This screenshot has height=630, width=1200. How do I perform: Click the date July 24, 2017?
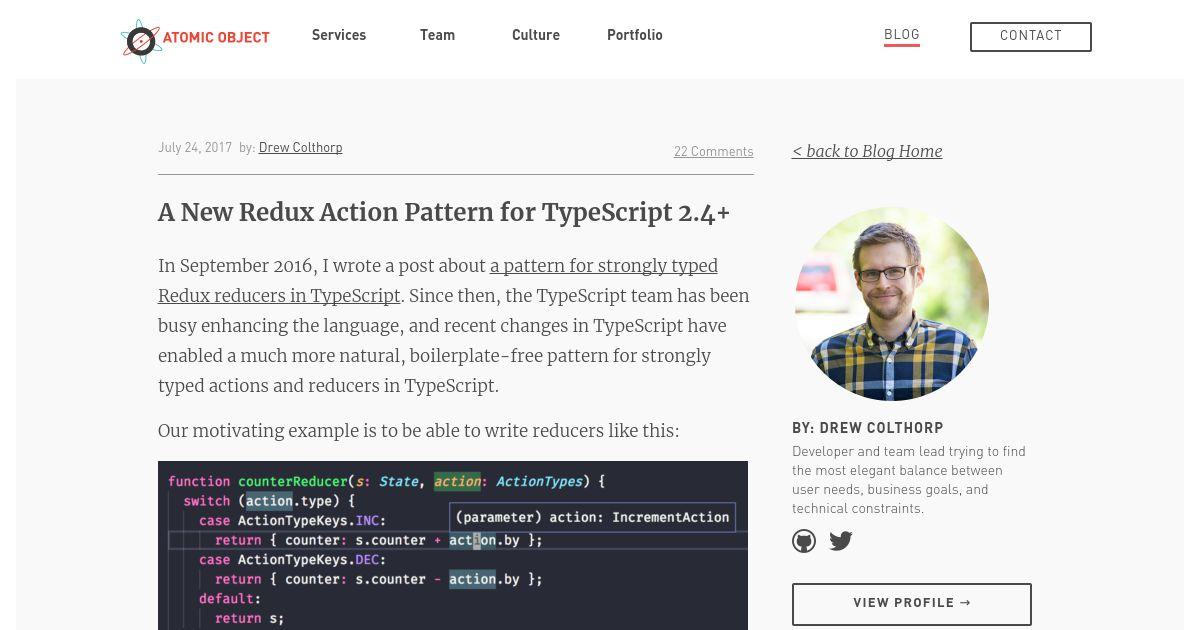195,148
